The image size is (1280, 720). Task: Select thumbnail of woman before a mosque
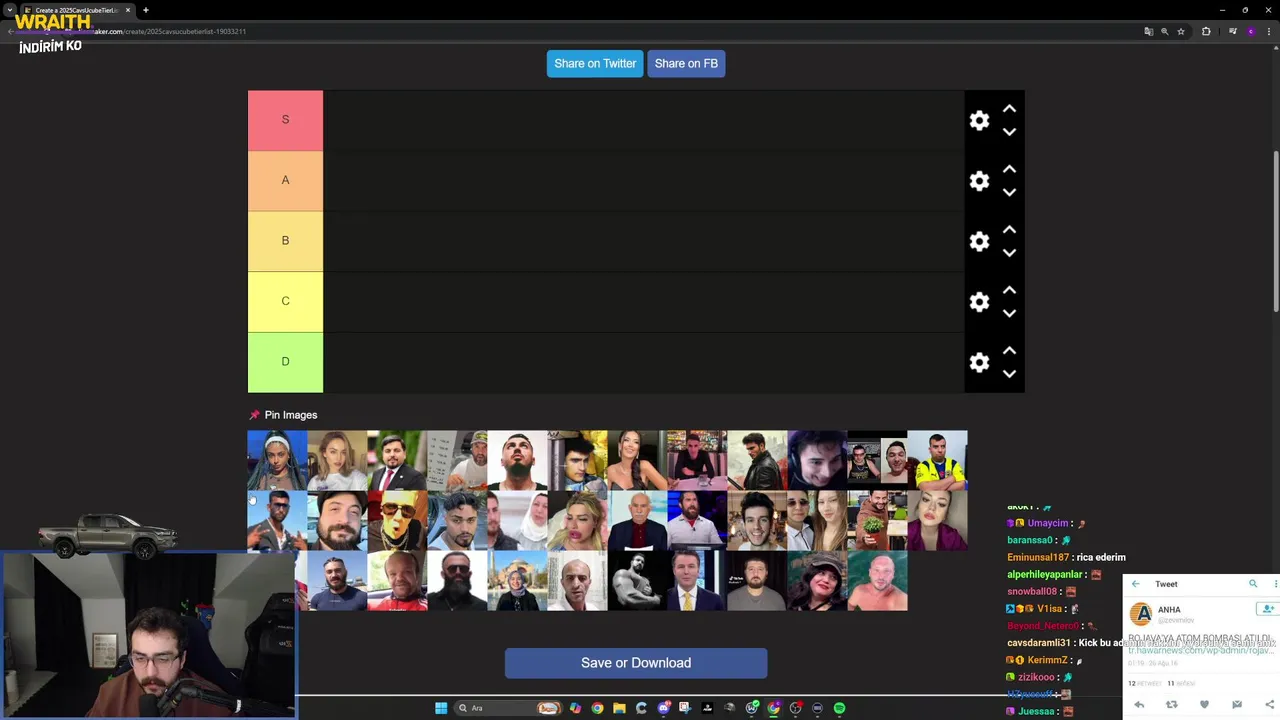click(x=517, y=580)
